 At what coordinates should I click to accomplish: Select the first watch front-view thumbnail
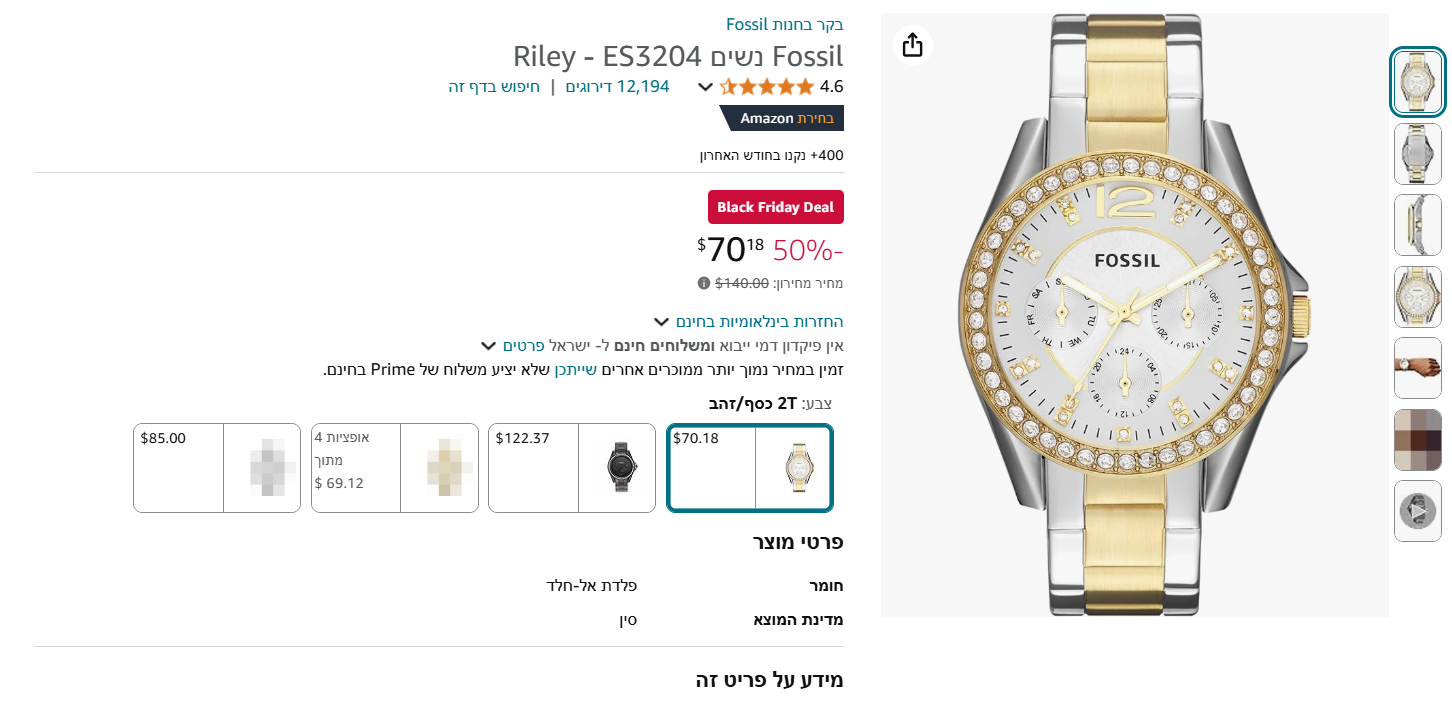point(1417,82)
